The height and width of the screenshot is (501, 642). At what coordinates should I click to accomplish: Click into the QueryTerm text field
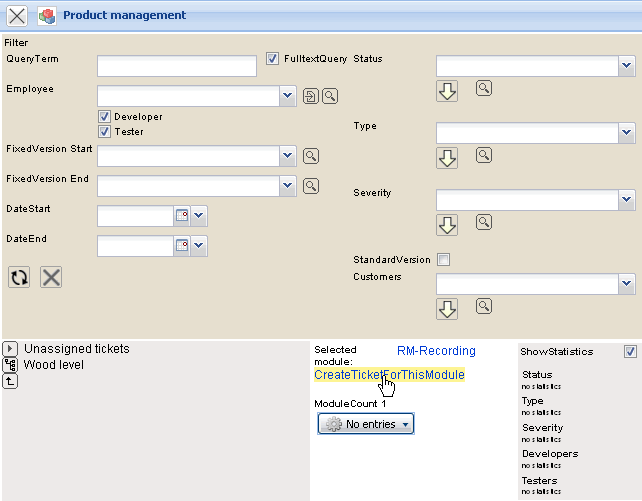(x=177, y=66)
